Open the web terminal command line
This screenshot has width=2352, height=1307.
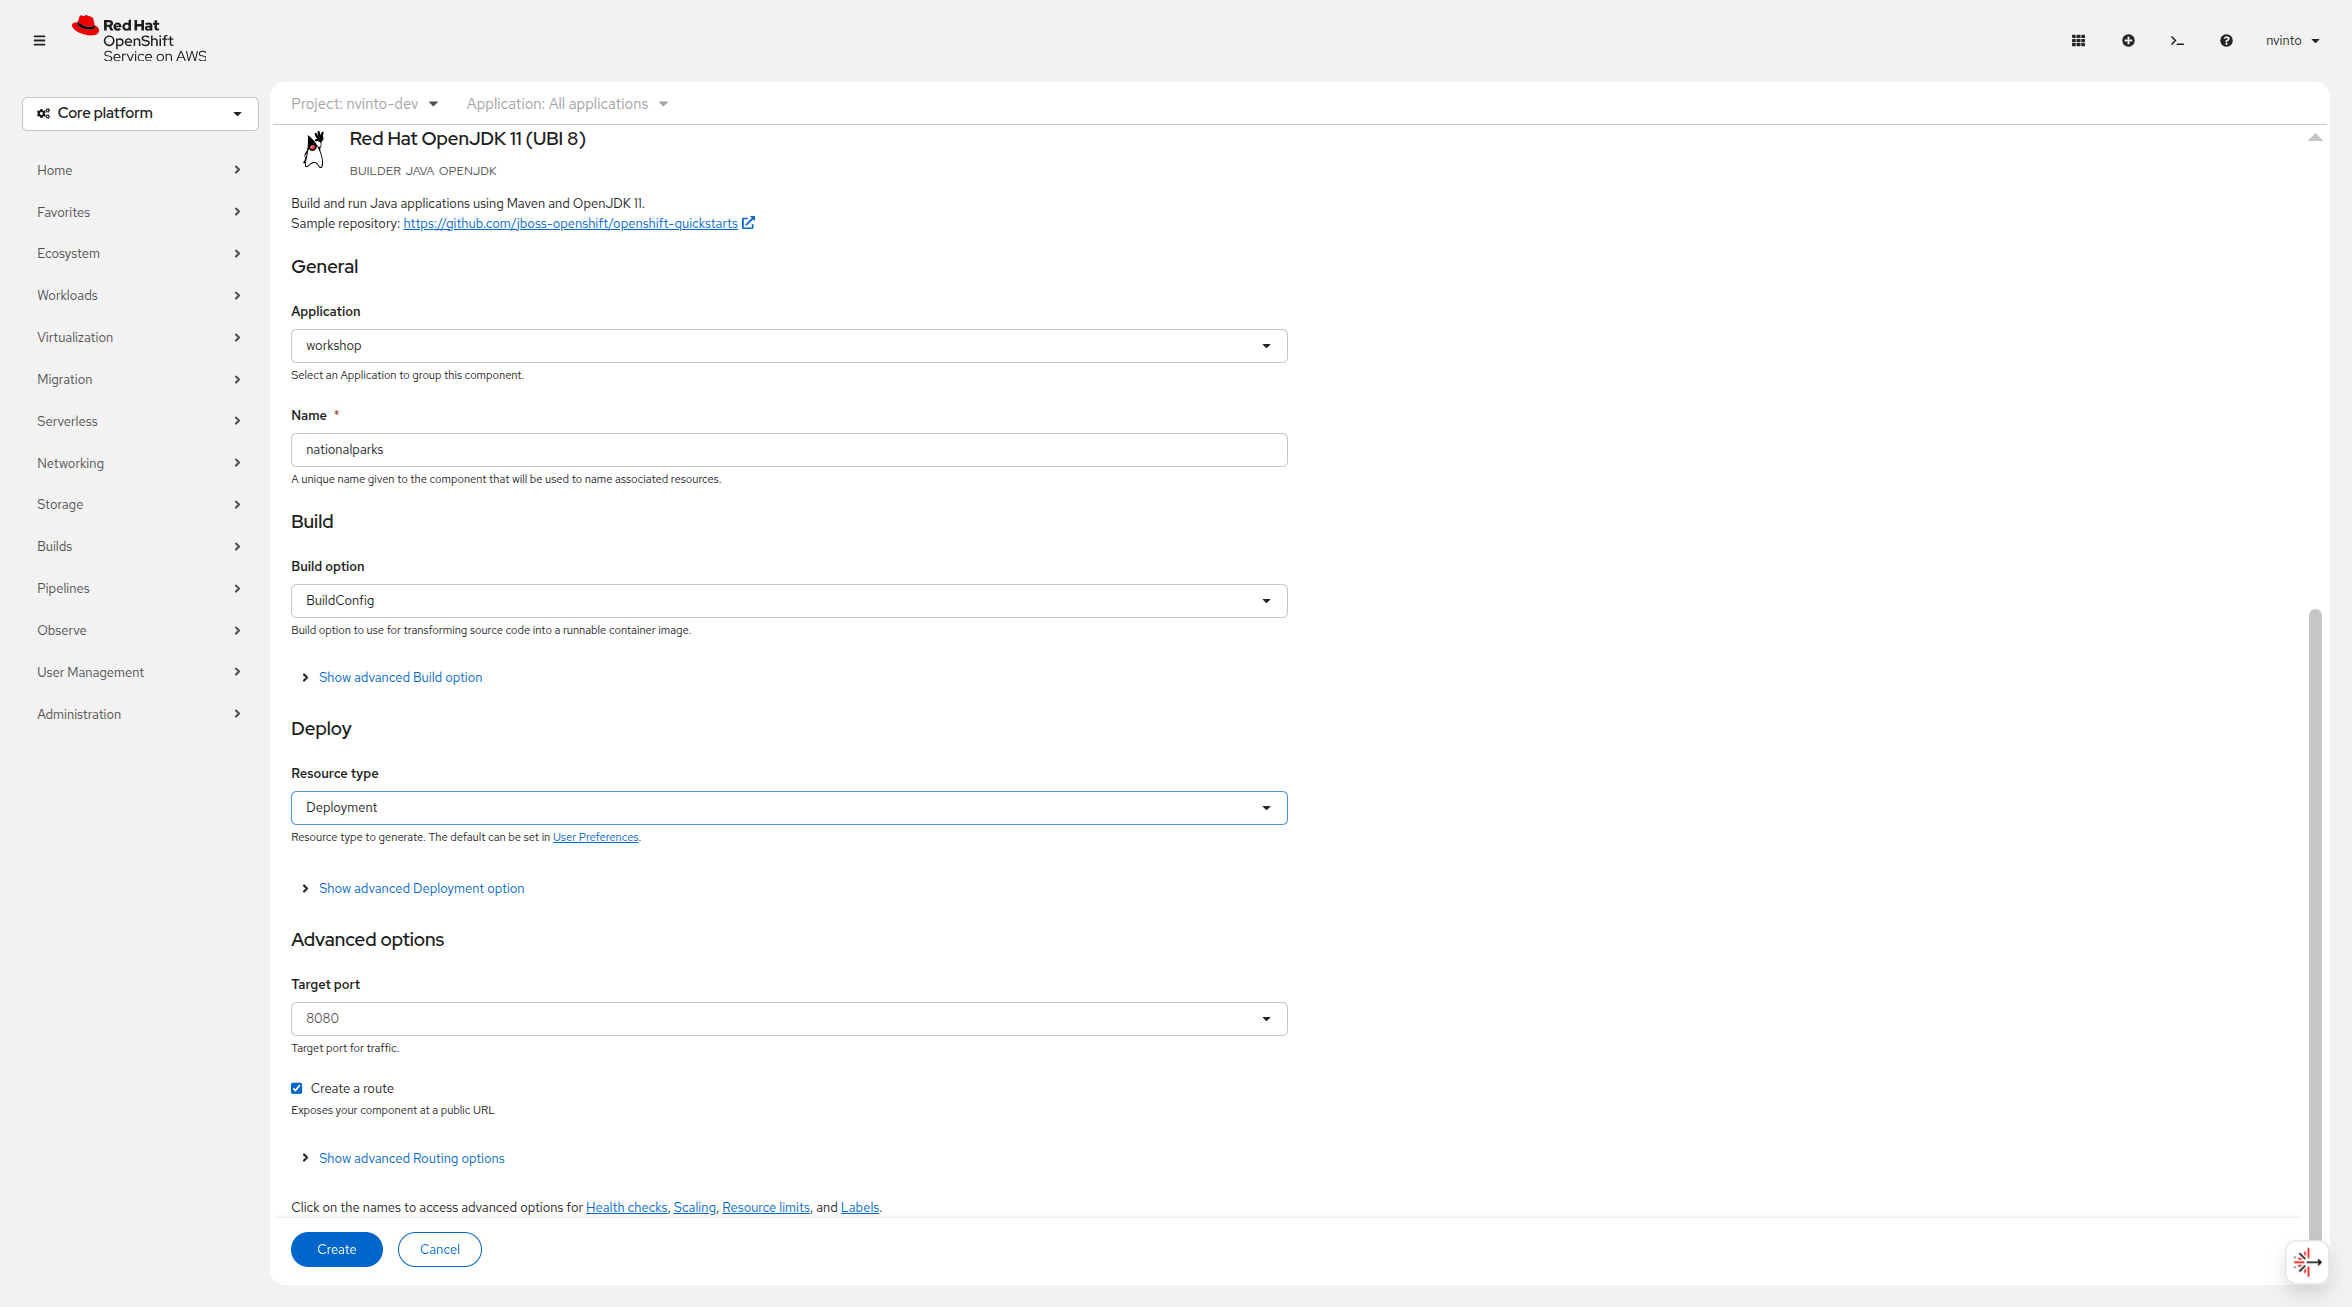[2177, 41]
